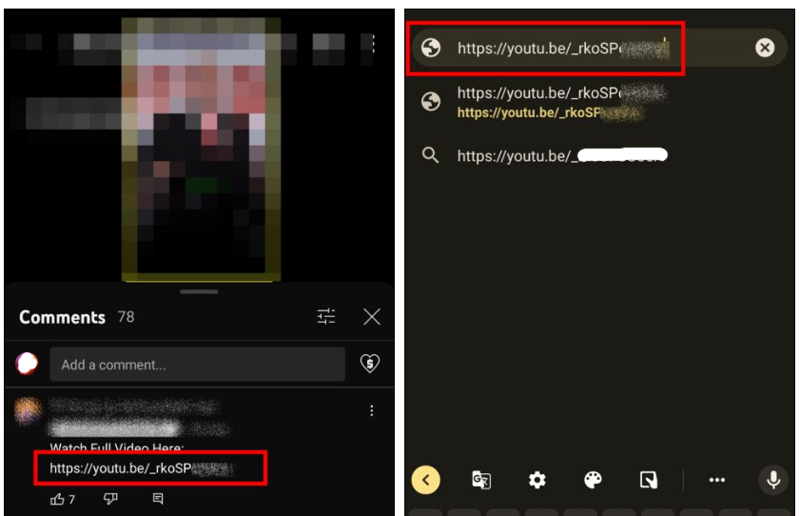800x516 pixels.
Task: Clear the address bar with X button
Action: click(x=764, y=48)
